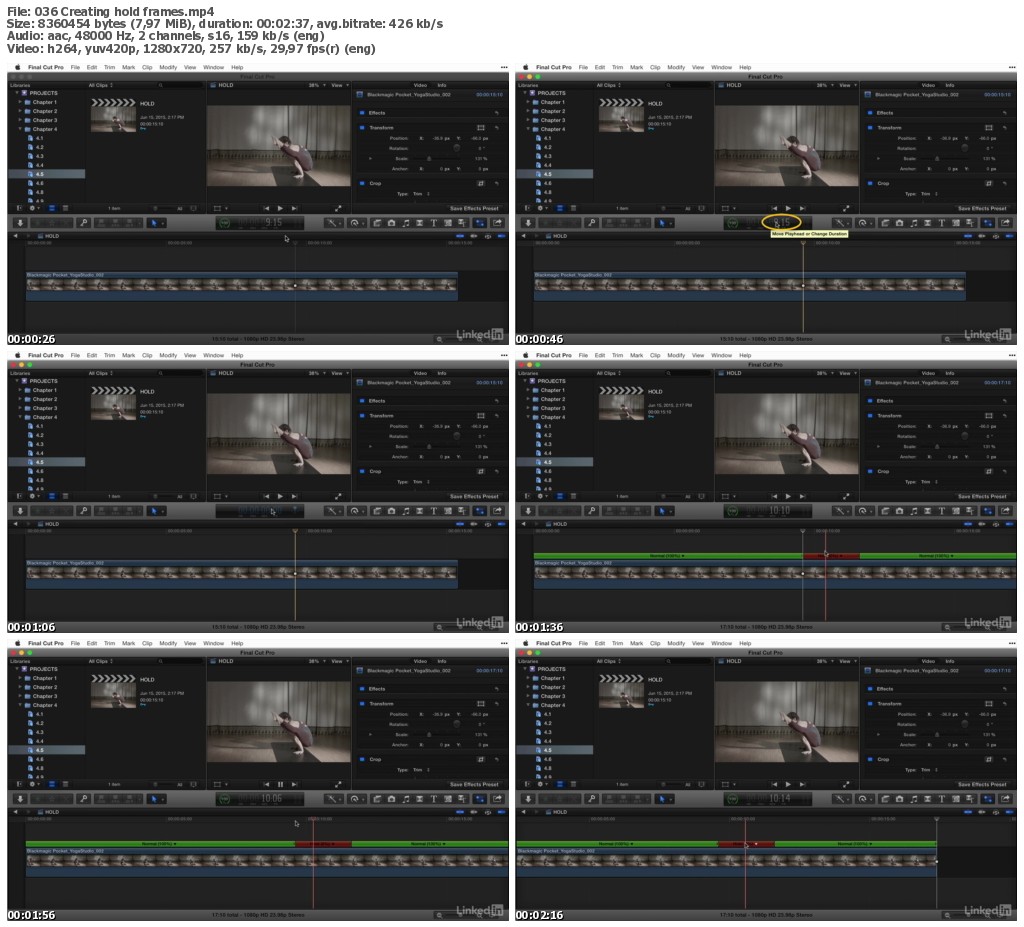
Task: Toggle Effects blue checkbox in 00:00:26 inspector
Action: [361, 113]
